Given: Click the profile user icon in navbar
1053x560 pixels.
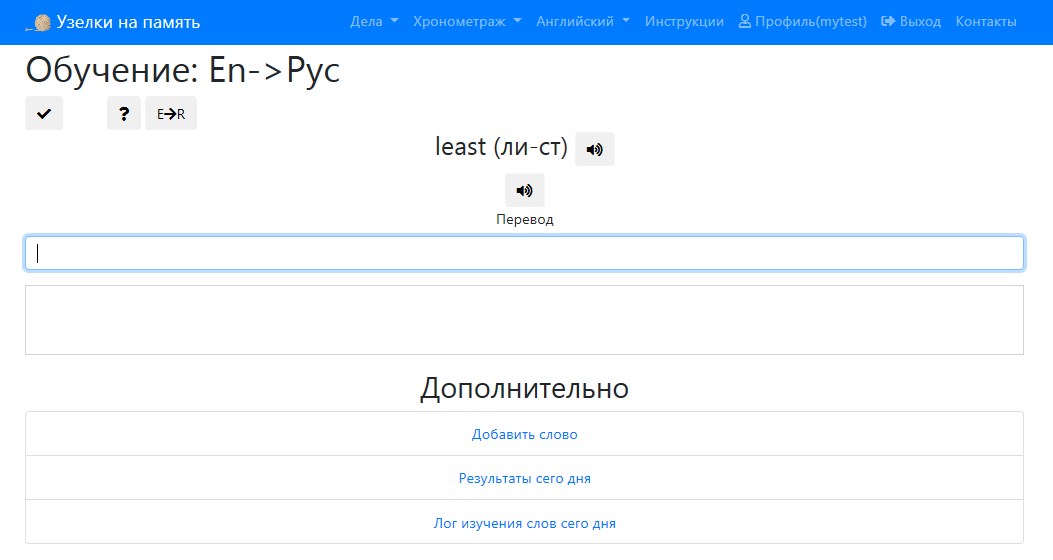Looking at the screenshot, I should point(745,21).
